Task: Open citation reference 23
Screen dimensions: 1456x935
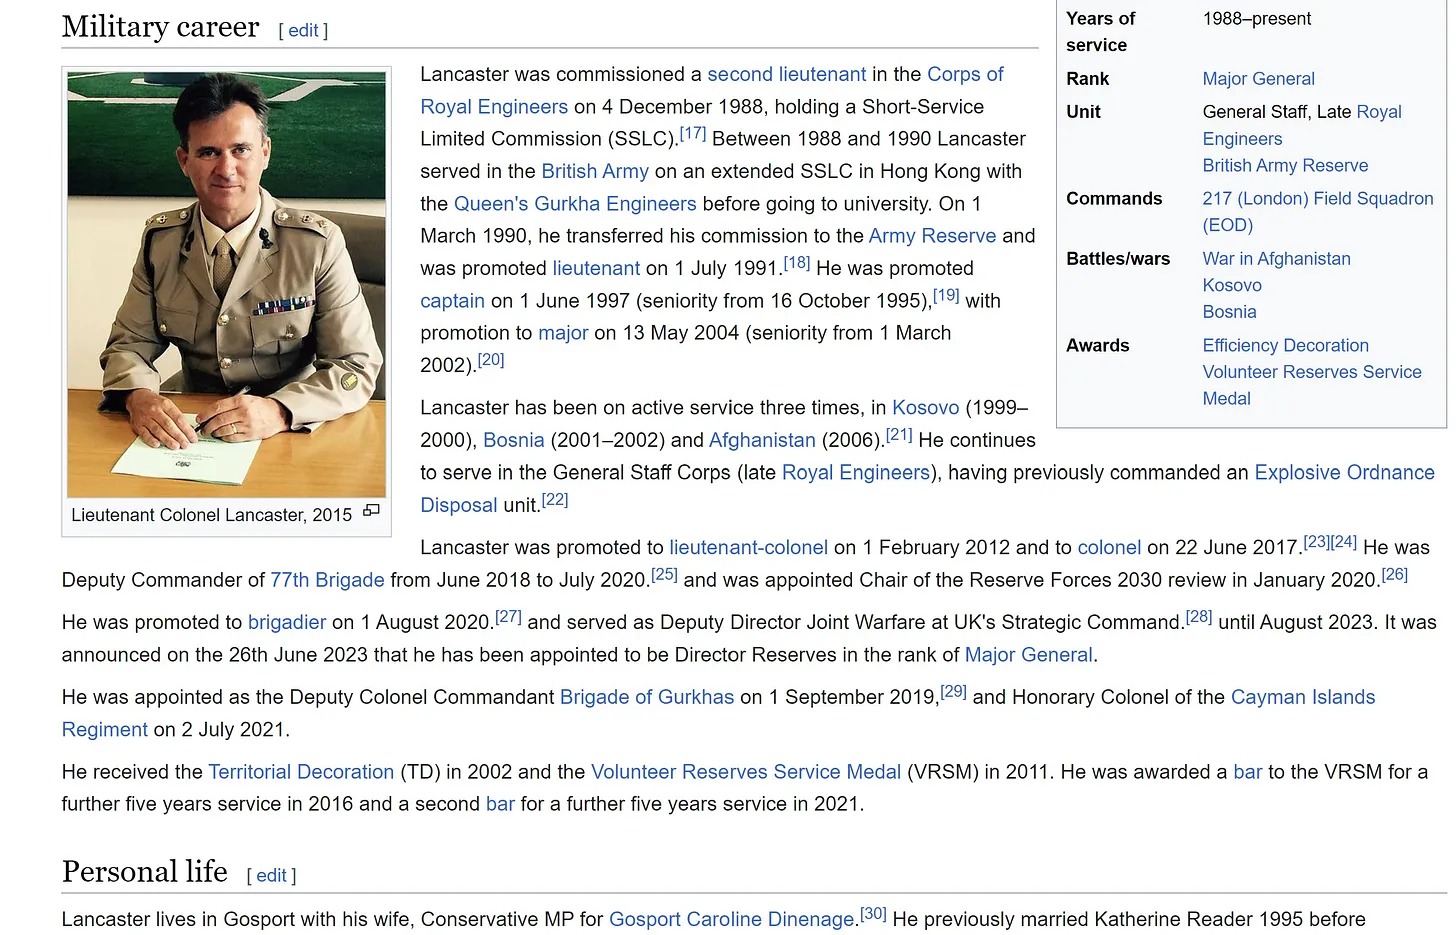Action: (x=1316, y=542)
